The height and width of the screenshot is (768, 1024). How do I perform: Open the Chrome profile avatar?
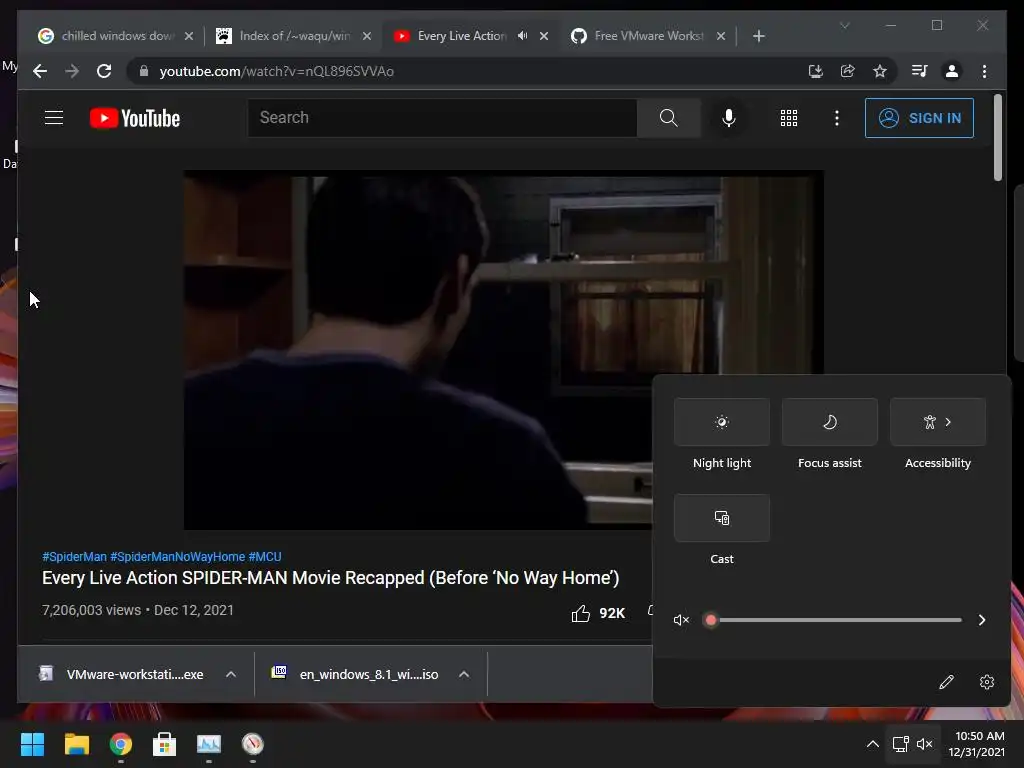(x=952, y=71)
